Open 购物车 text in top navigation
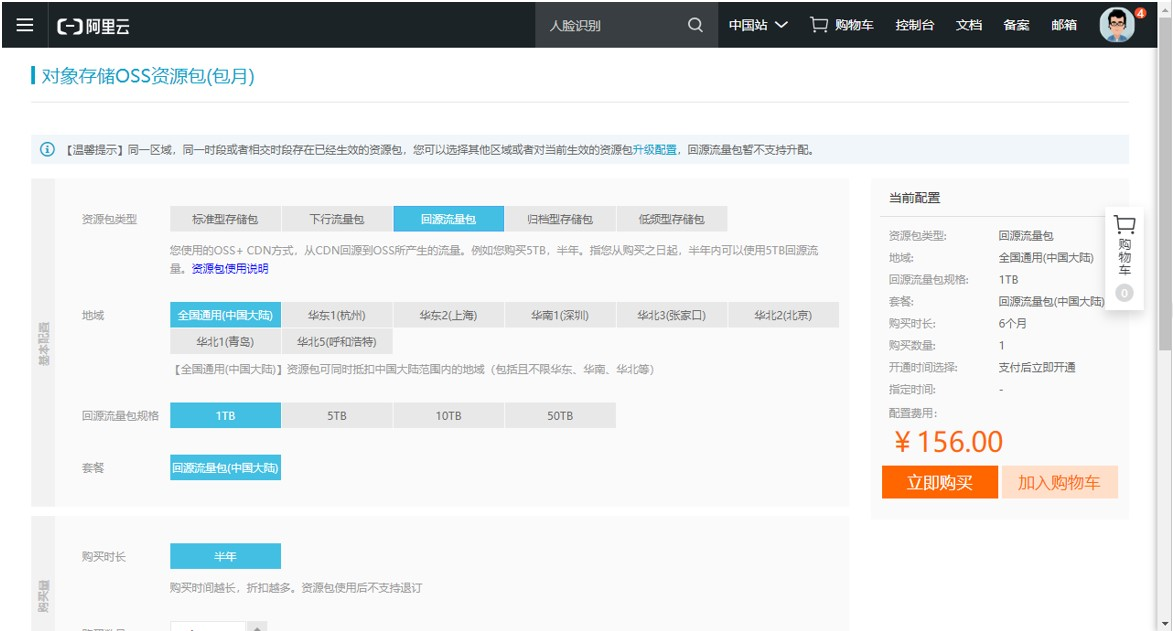The width and height of the screenshot is (1173, 631). pyautogui.click(x=854, y=25)
